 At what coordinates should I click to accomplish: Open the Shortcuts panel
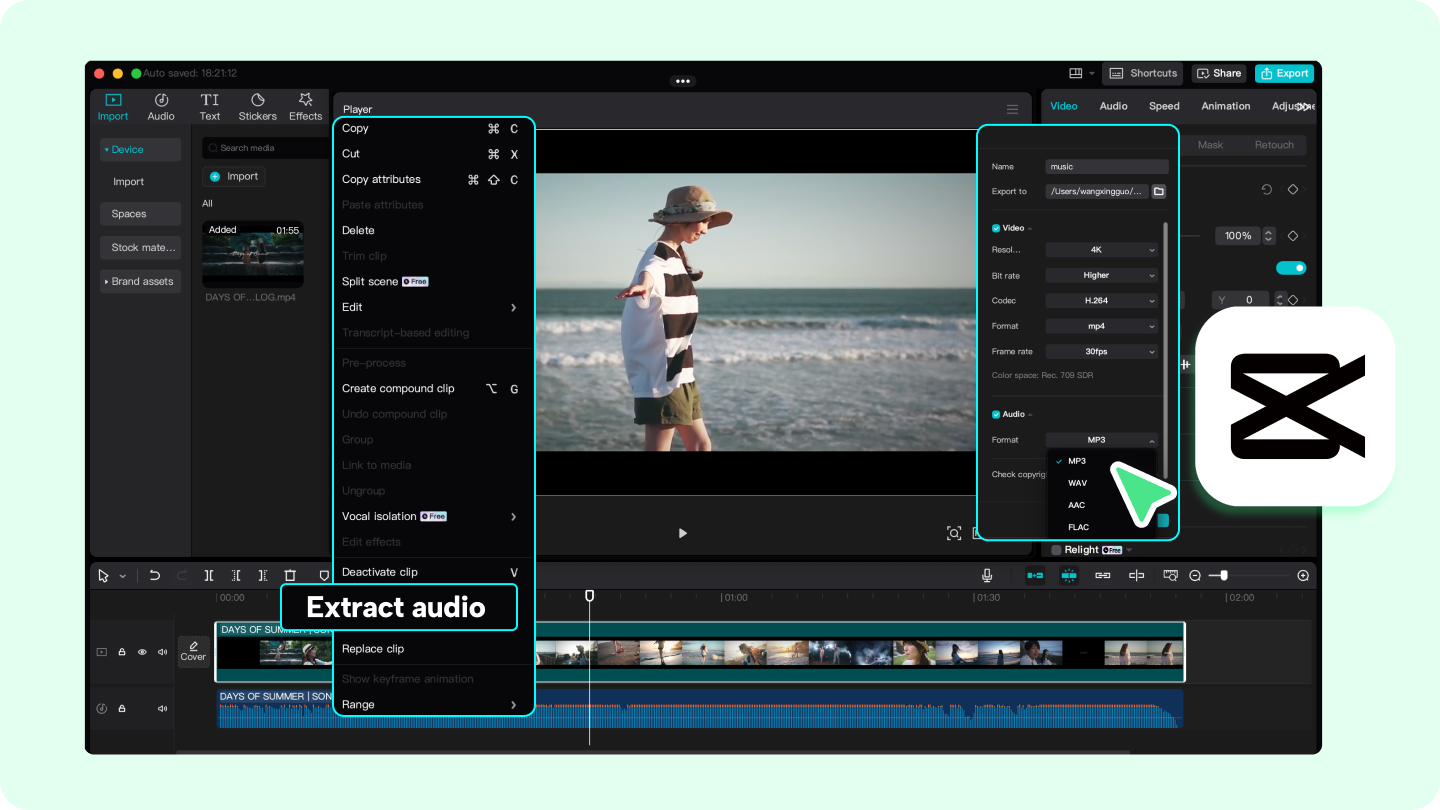click(1142, 73)
